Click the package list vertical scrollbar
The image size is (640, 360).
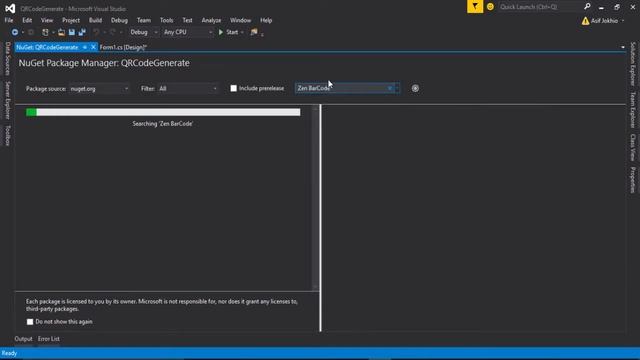point(315,198)
